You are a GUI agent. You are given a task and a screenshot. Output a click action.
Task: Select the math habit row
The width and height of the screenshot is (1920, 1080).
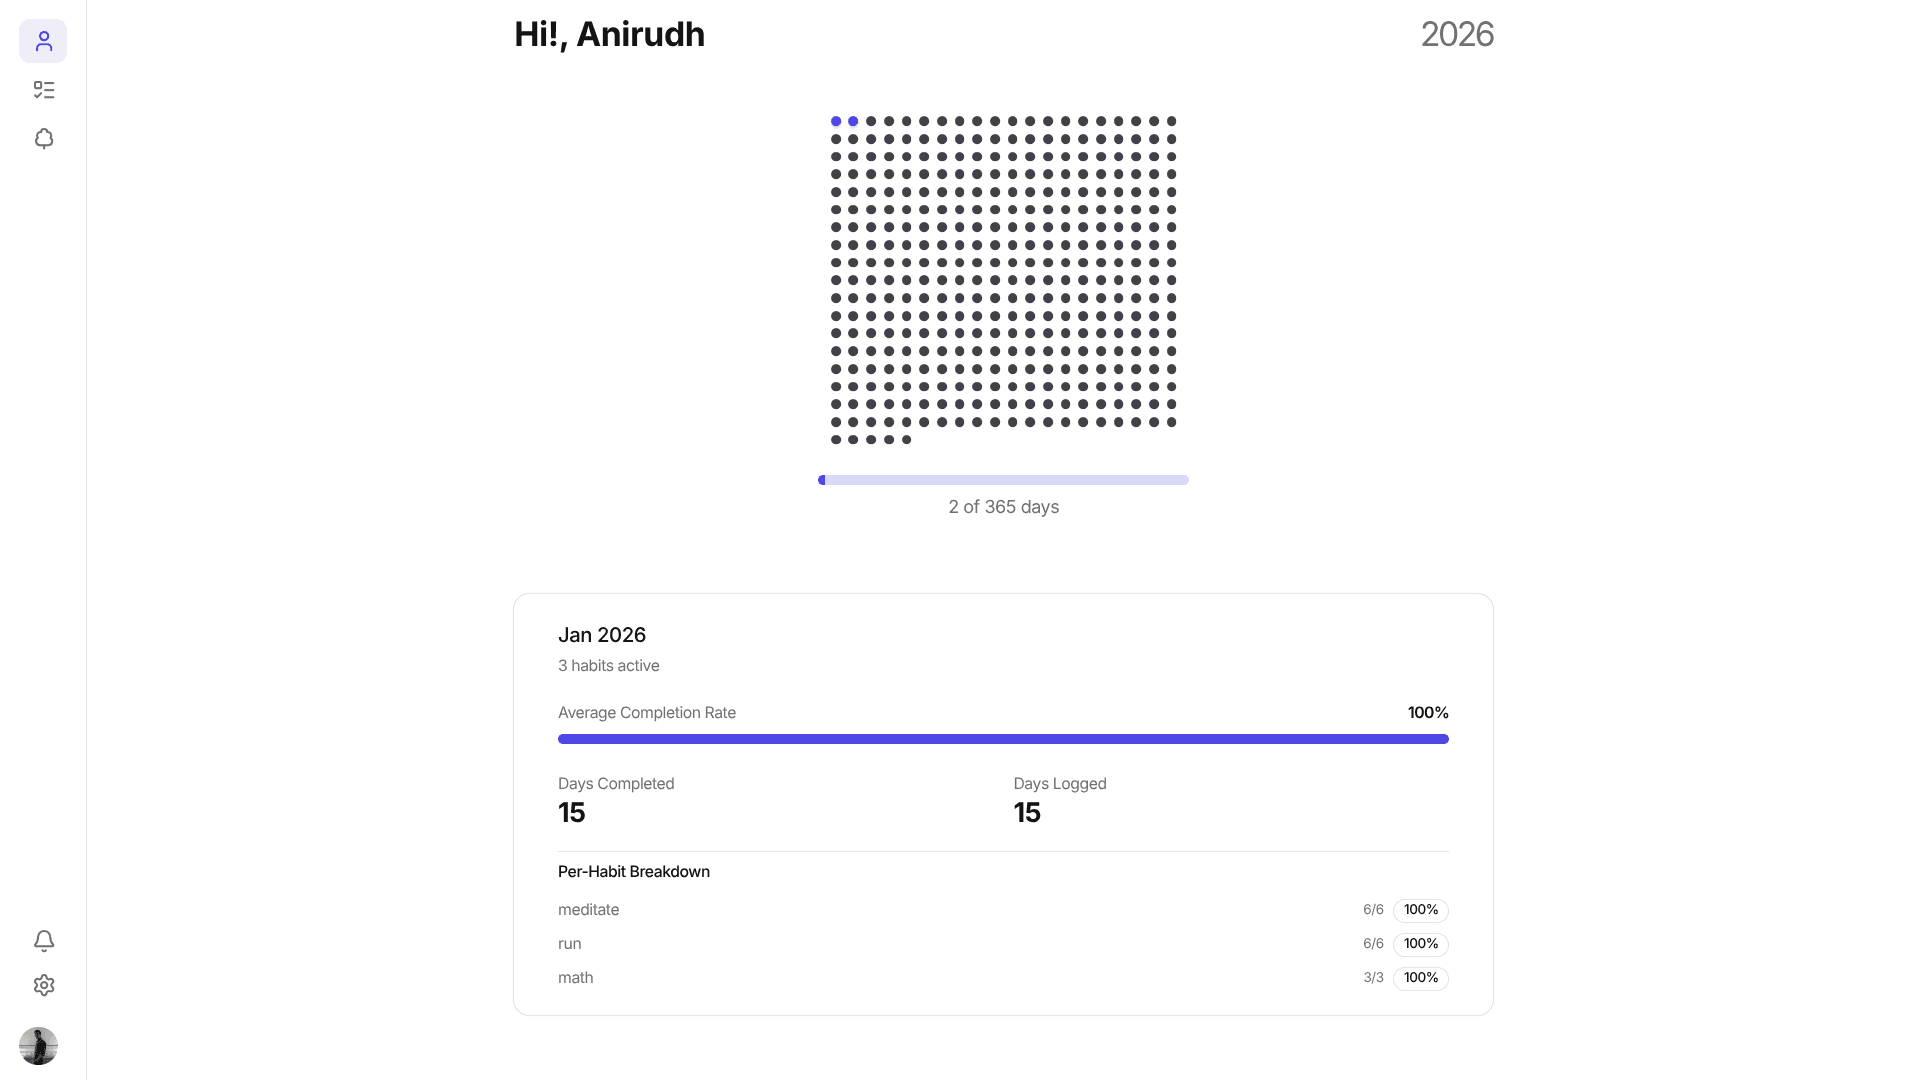click(x=575, y=978)
